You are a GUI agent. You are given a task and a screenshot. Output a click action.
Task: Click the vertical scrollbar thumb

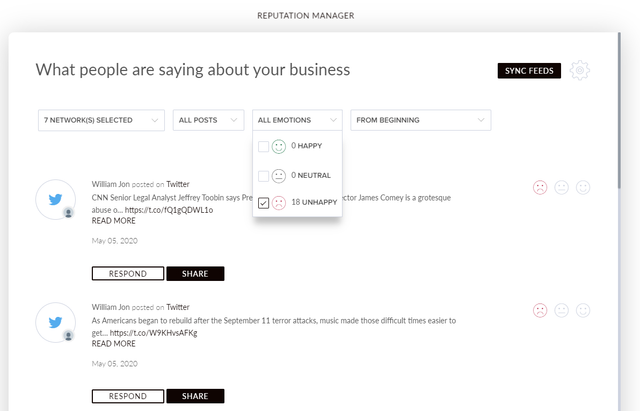pyautogui.click(x=620, y=110)
